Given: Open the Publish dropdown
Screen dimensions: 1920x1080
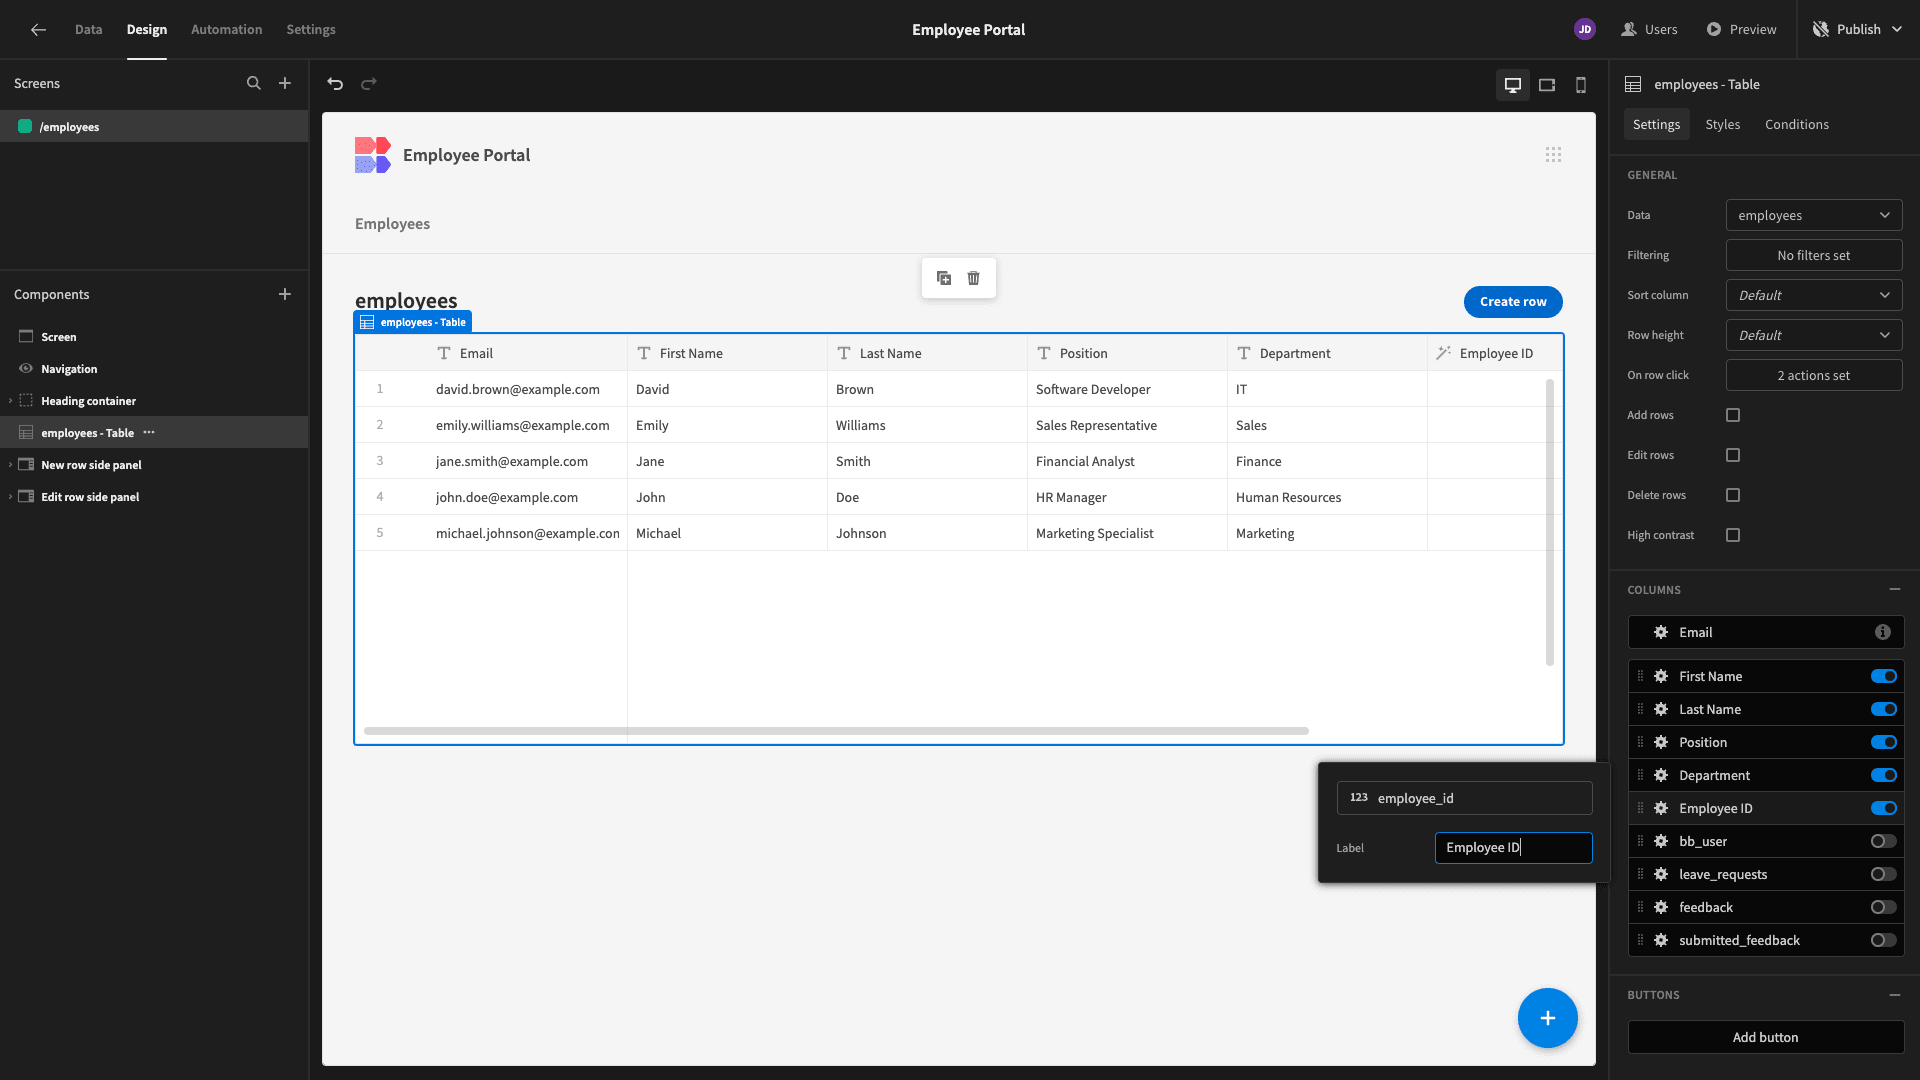Looking at the screenshot, I should [x=1858, y=30].
